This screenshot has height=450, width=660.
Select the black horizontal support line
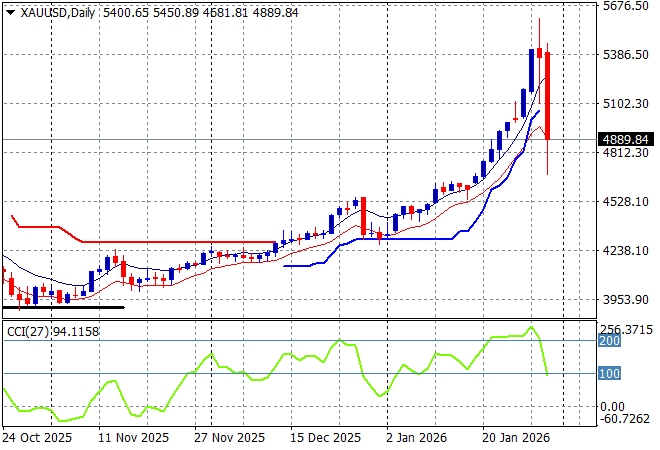[65, 307]
